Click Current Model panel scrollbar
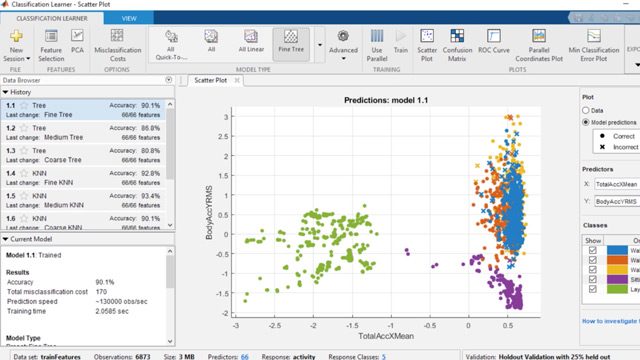Screen dimensions: 640x360 (x=170, y=271)
